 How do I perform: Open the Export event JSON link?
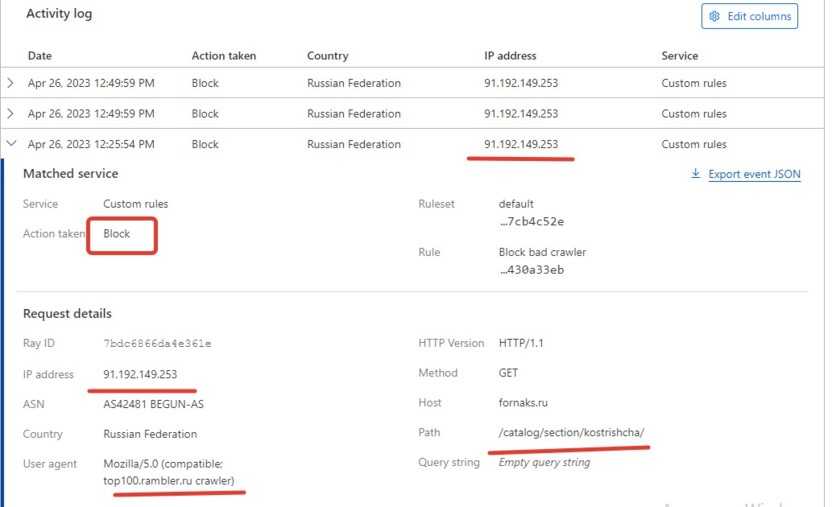coord(754,174)
